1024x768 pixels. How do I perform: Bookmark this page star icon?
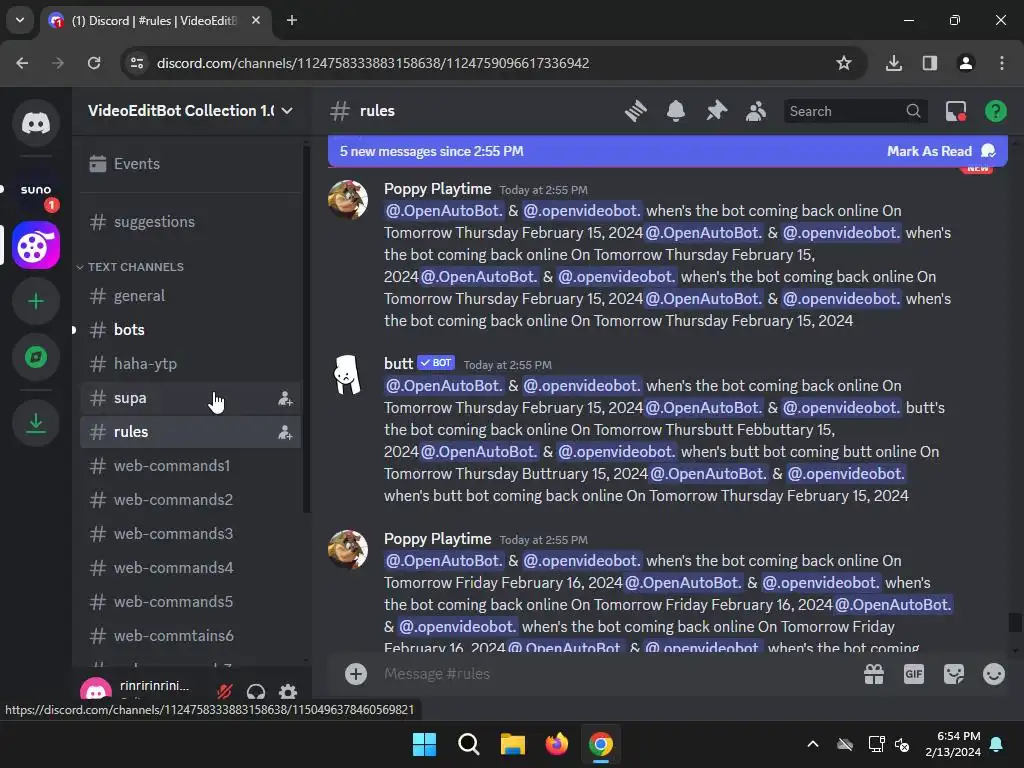point(844,63)
